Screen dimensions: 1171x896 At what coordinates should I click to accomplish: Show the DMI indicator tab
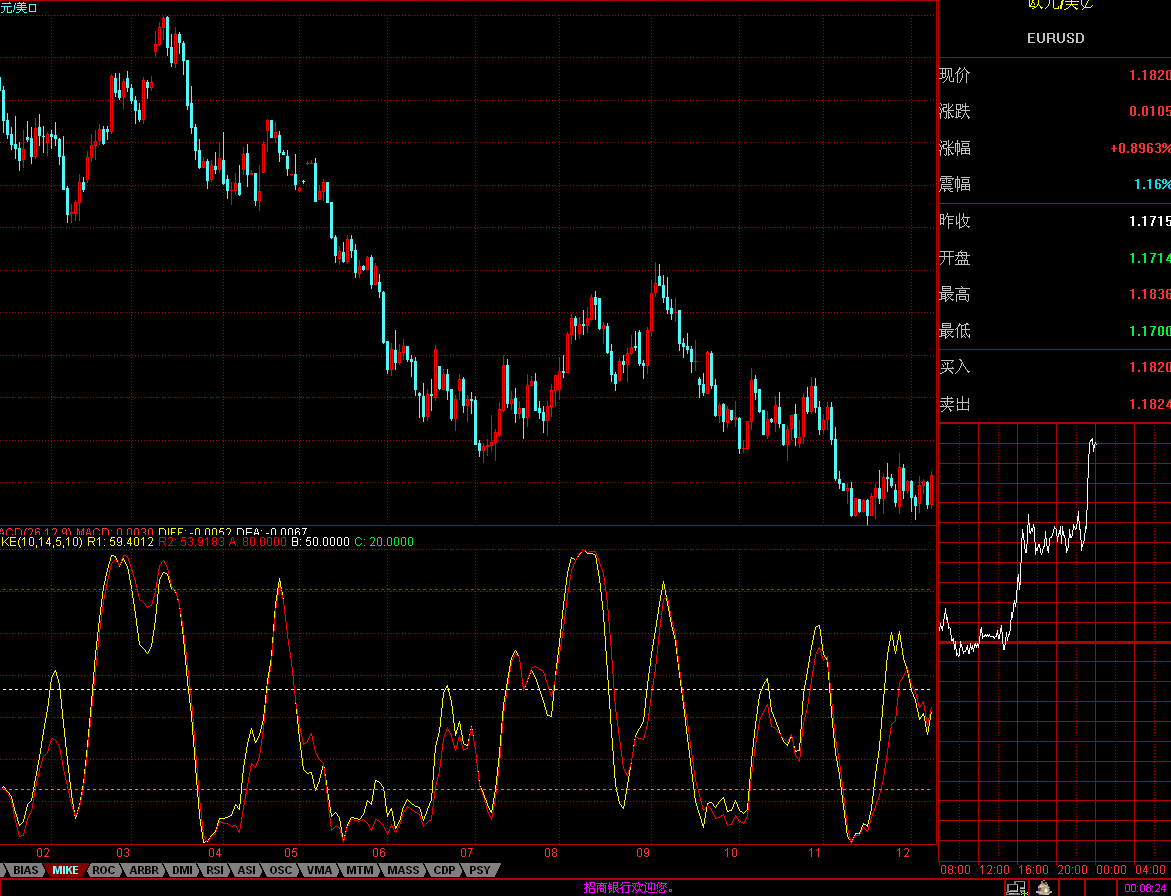[182, 870]
